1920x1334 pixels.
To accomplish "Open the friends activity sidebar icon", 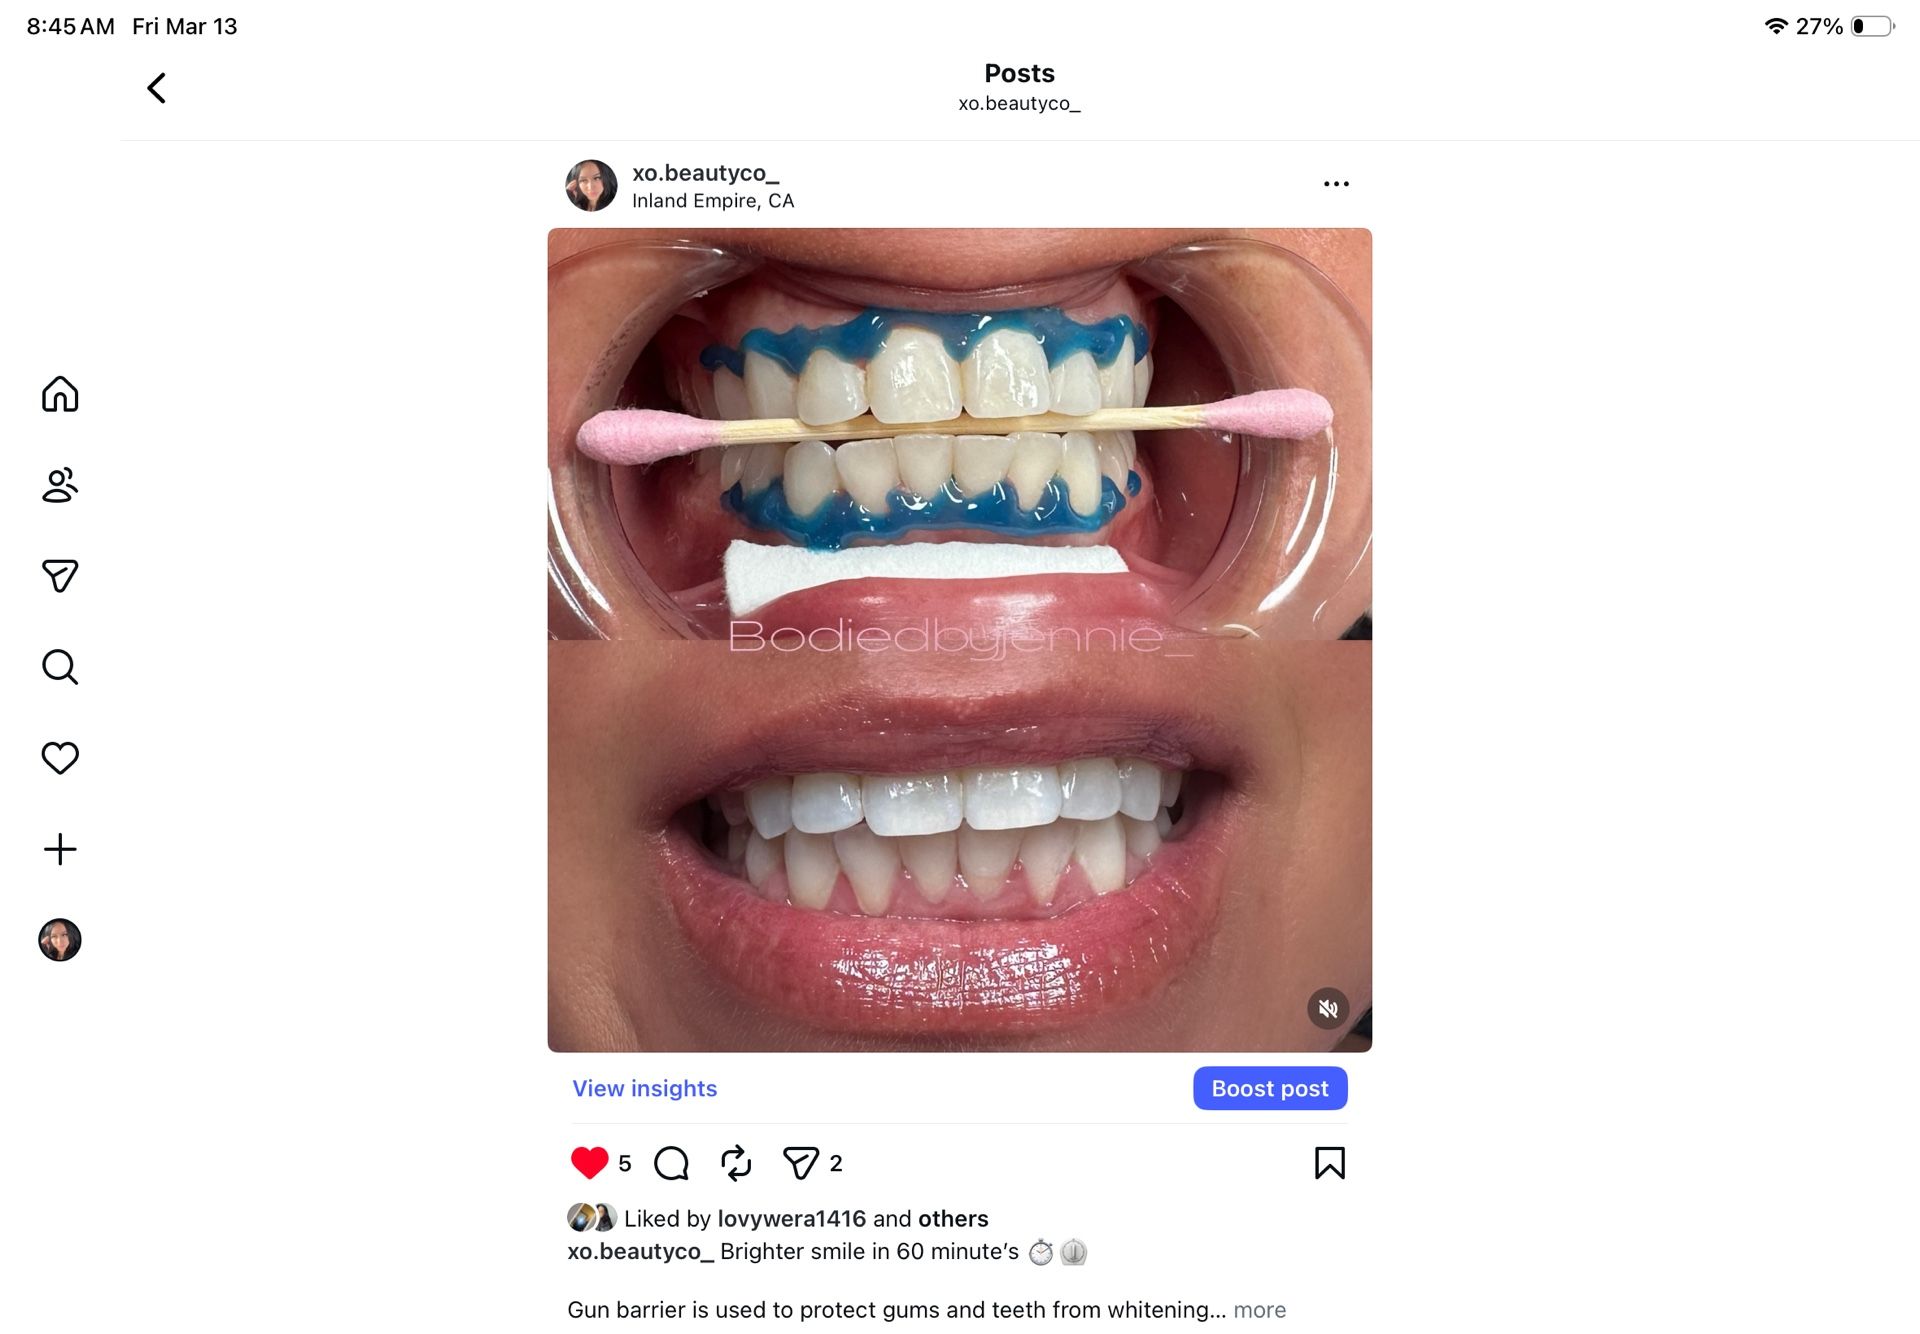I will pyautogui.click(x=60, y=485).
